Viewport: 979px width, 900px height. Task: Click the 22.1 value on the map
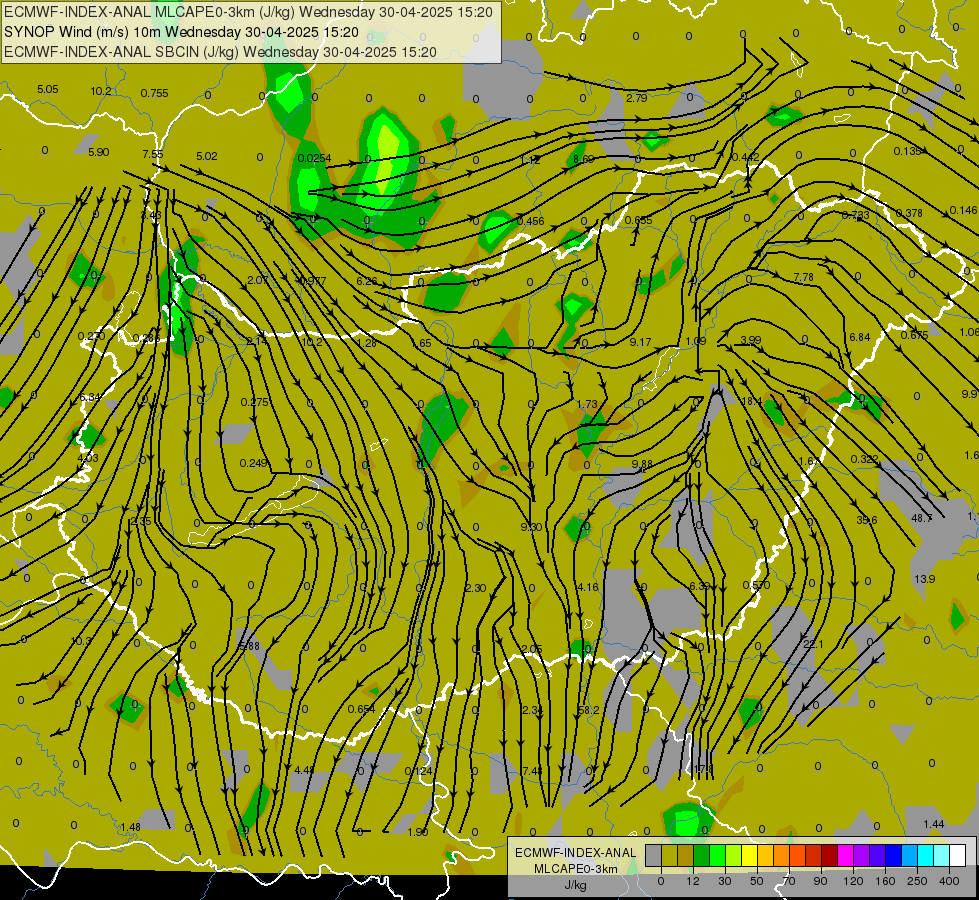point(813,644)
